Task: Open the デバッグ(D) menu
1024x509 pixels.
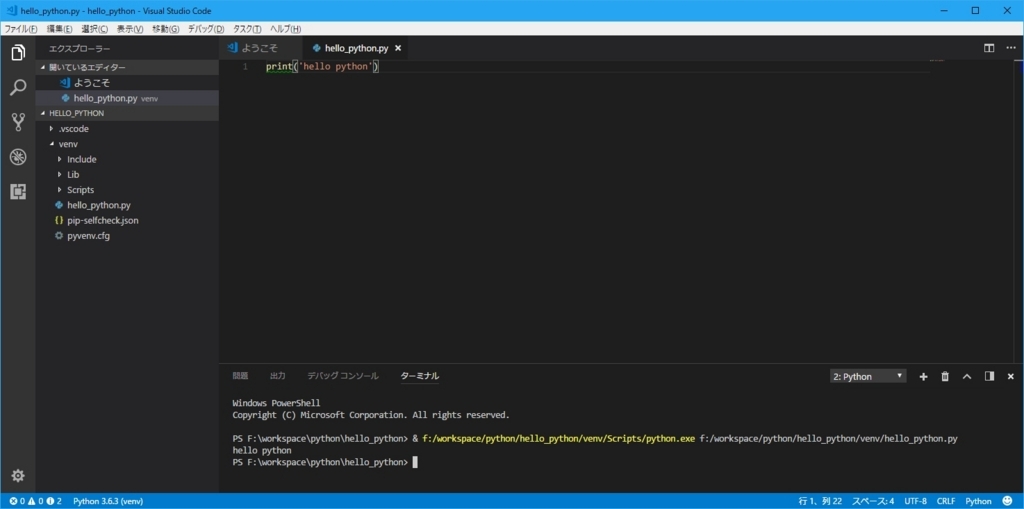Action: 206,29
